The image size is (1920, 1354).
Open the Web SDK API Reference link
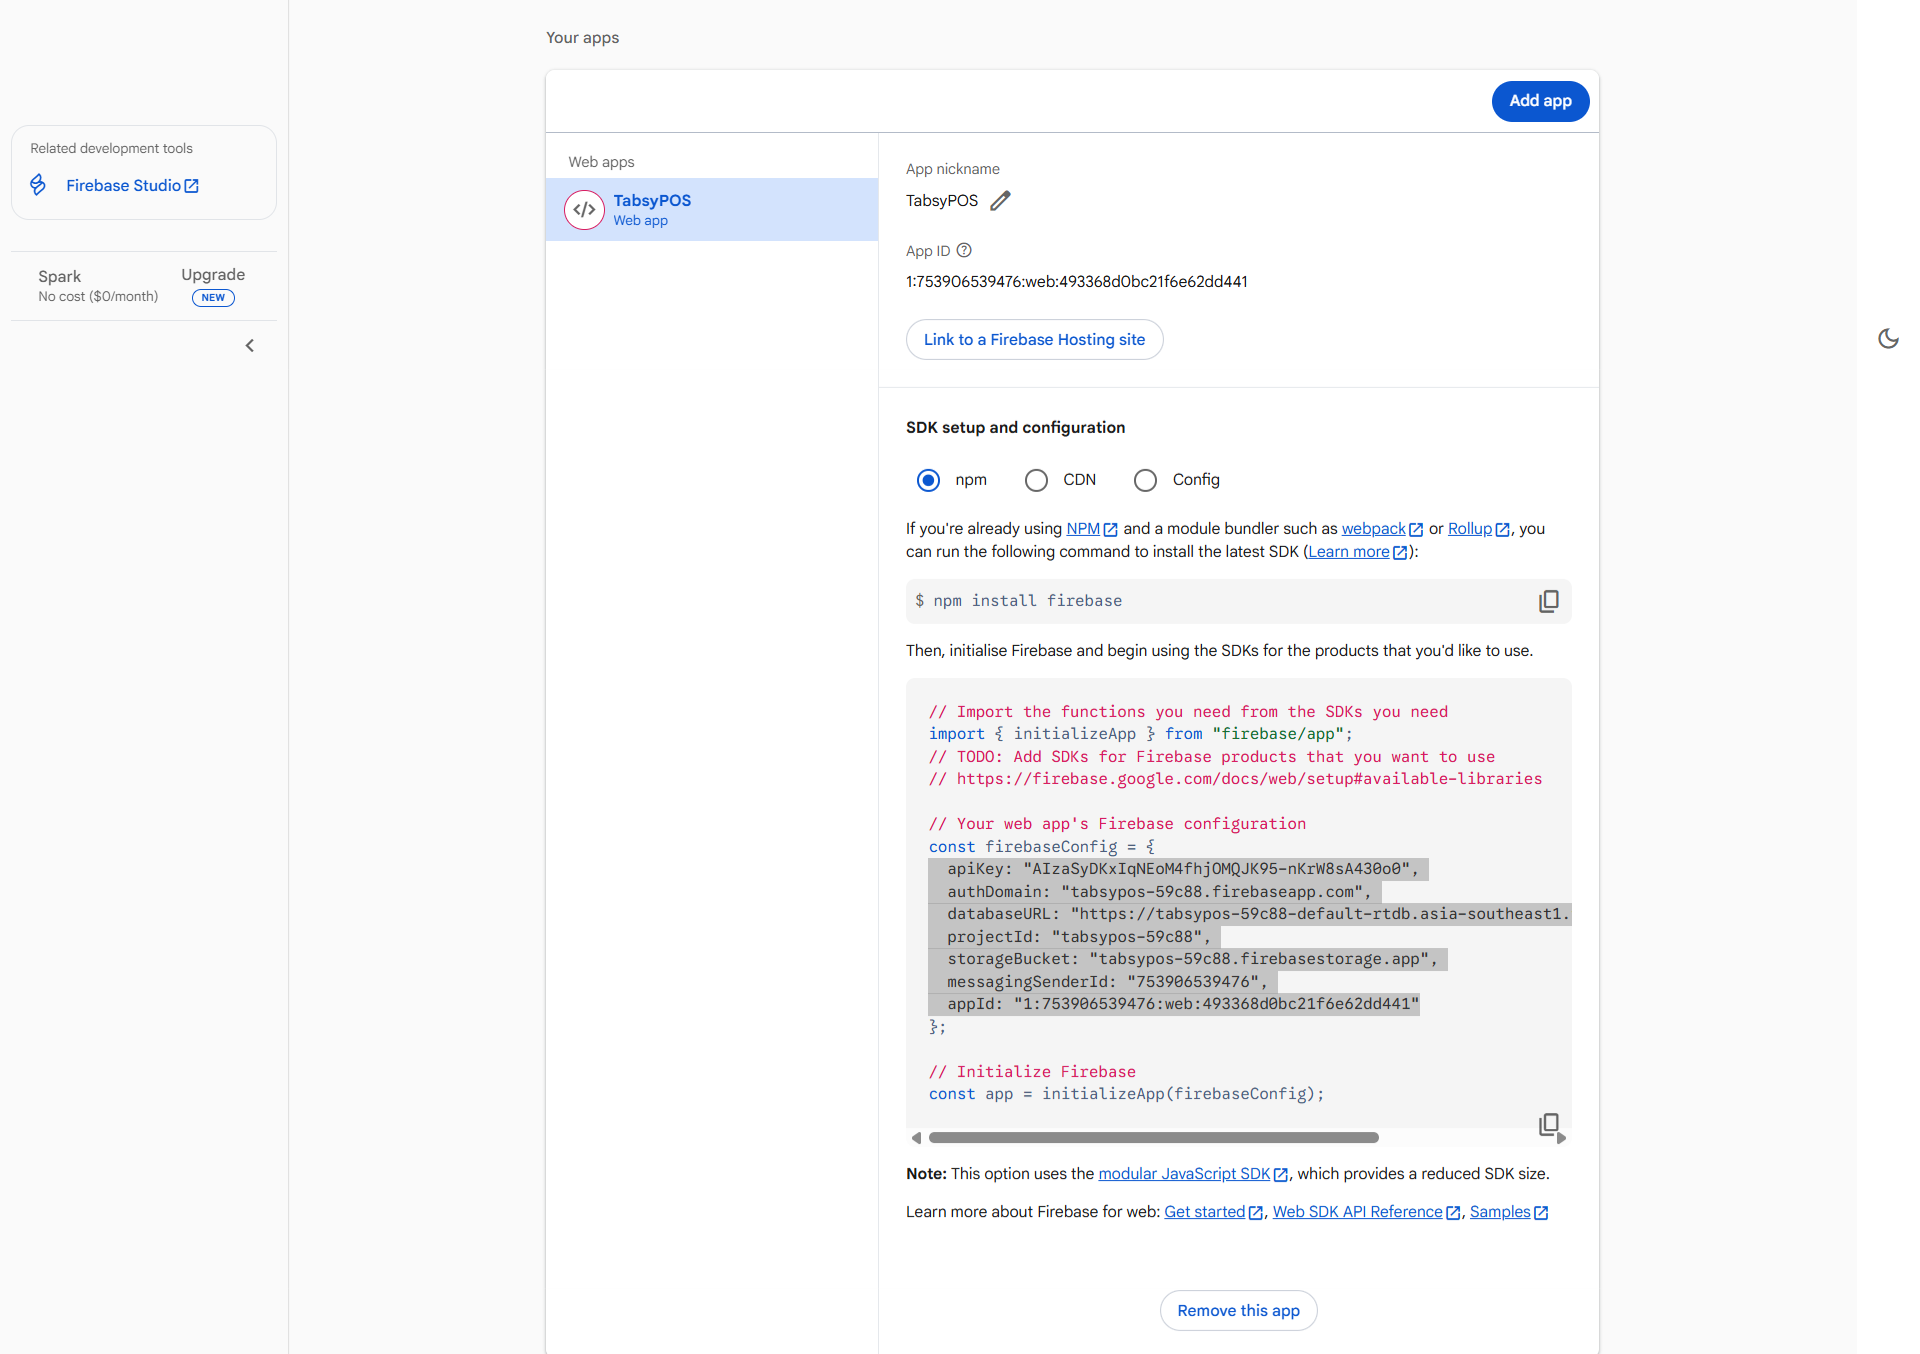coord(1366,1212)
